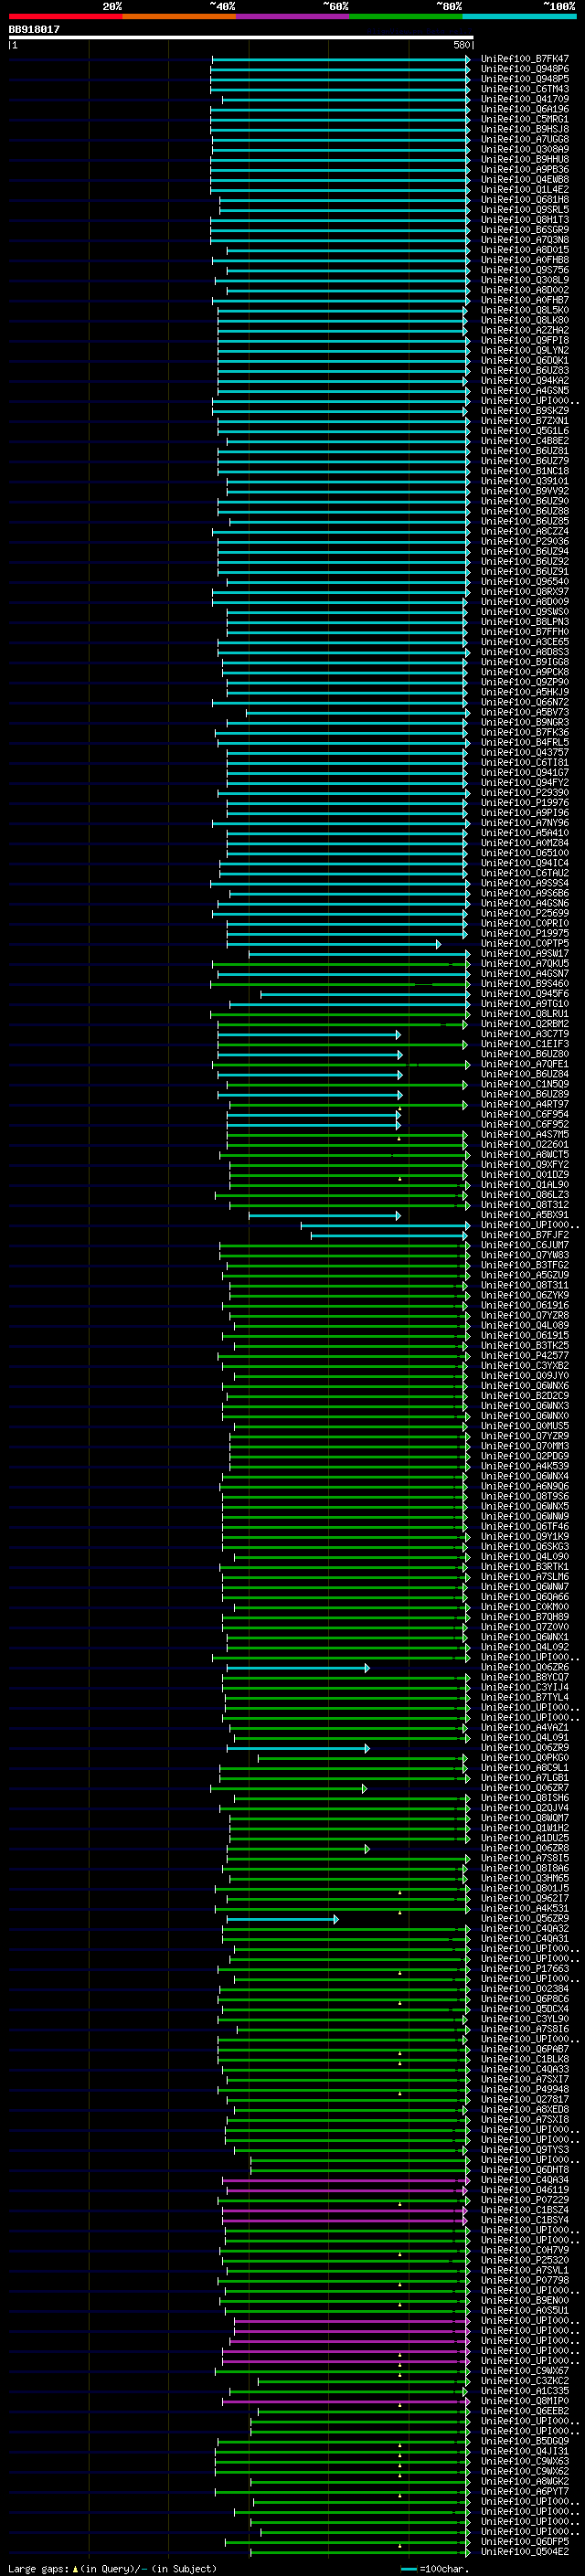Click the UniRef100_P49948 entry
The width and height of the screenshot is (585, 2576).
524,2089
